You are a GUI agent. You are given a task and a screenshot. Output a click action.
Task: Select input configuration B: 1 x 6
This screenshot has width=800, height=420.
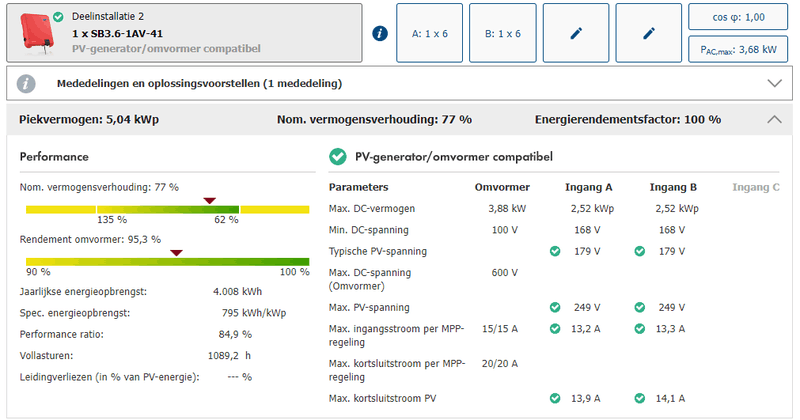[503, 33]
